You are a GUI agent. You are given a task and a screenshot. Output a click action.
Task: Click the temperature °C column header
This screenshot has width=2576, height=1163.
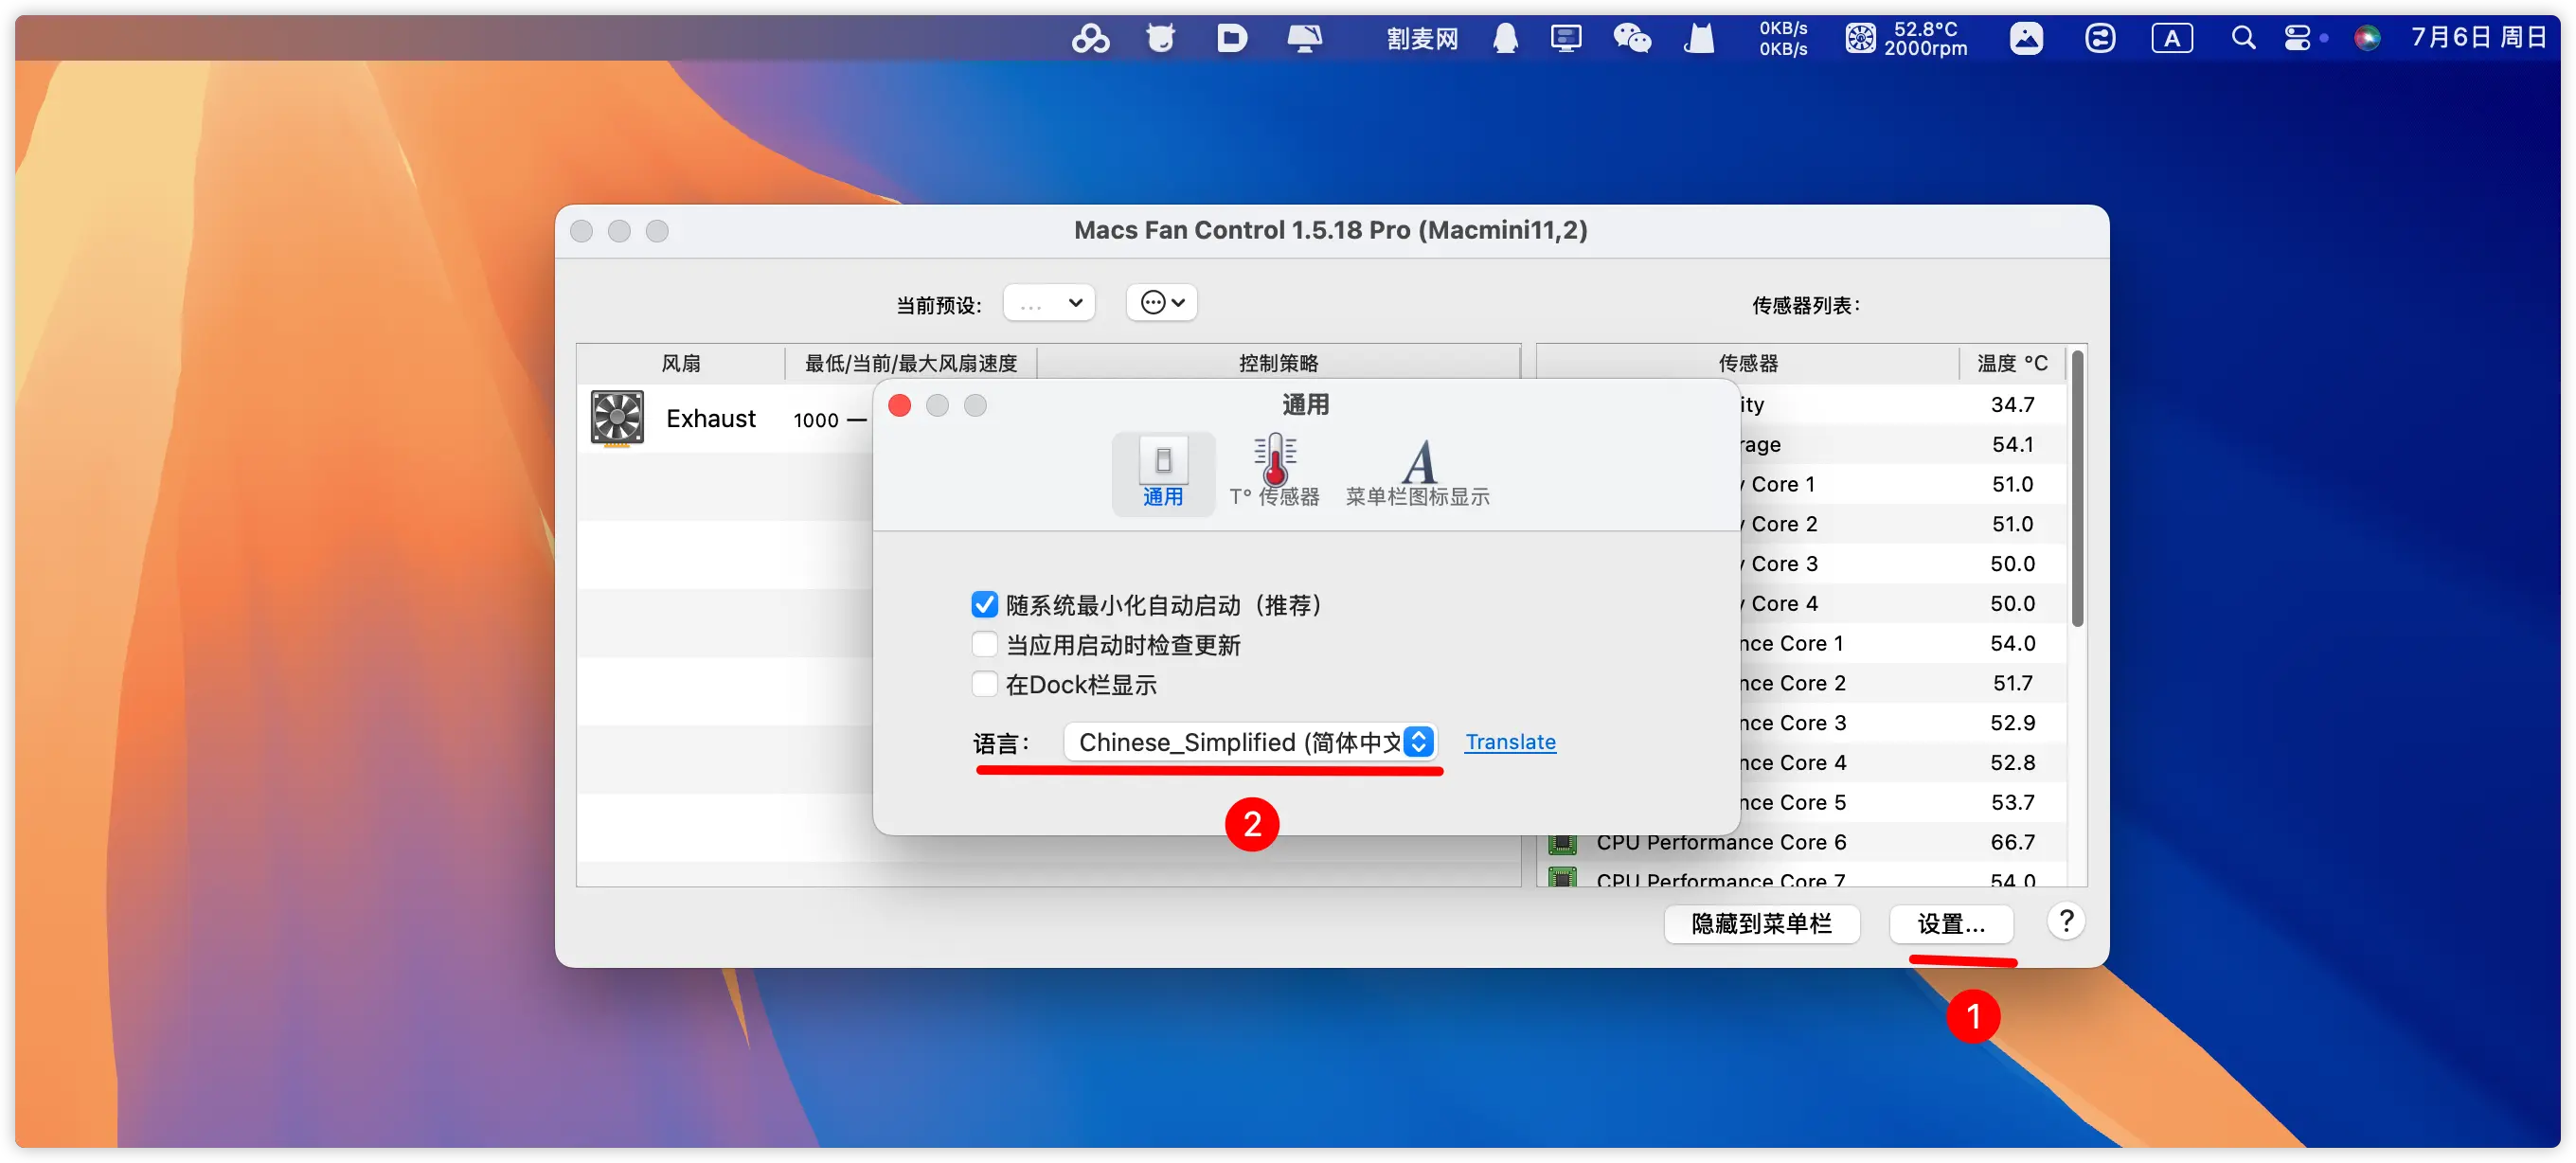tap(2012, 363)
